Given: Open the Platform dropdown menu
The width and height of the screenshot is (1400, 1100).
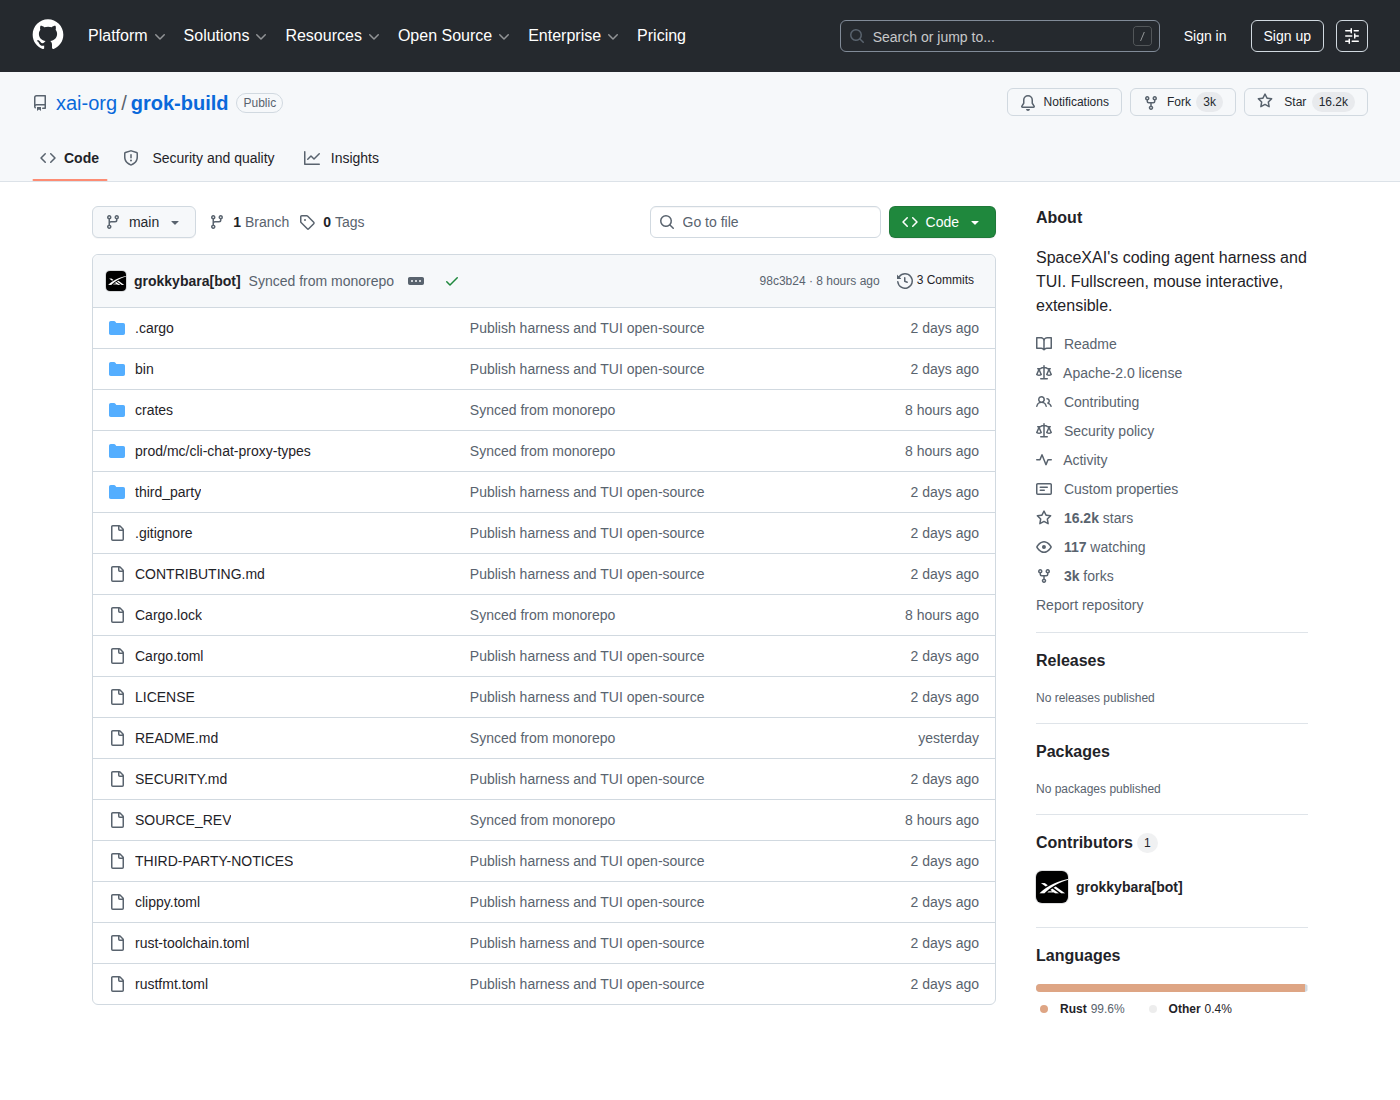Looking at the screenshot, I should coord(127,36).
